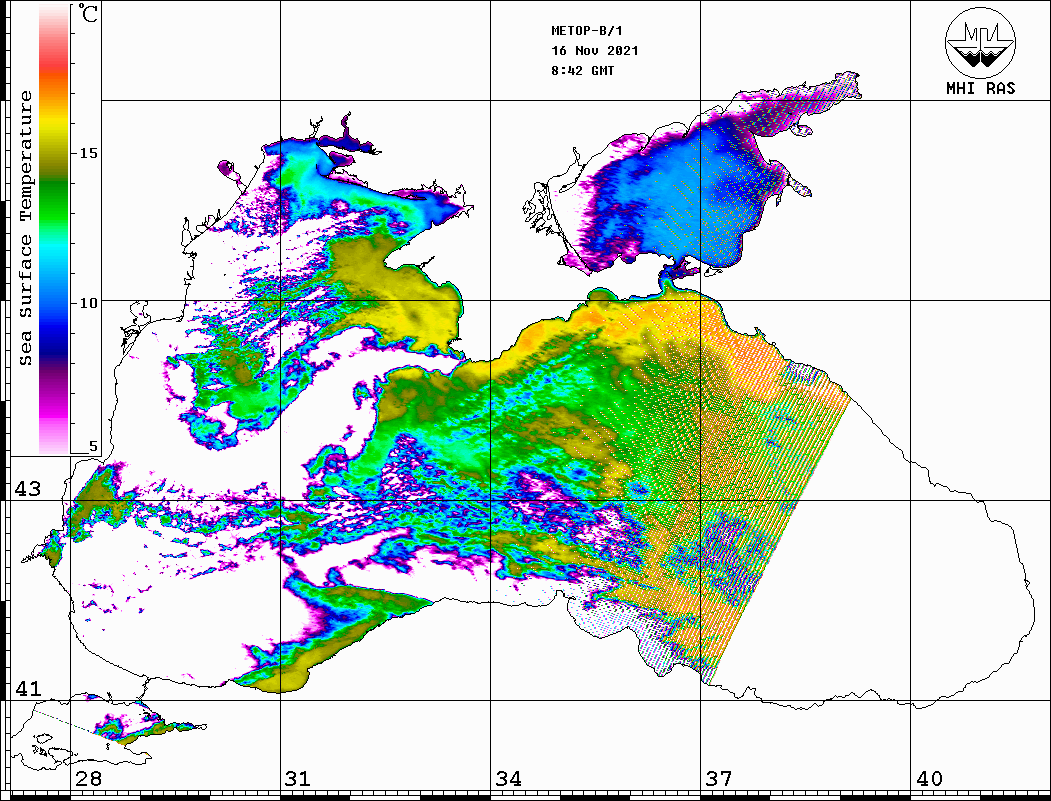The width and height of the screenshot is (1051, 801).
Task: Click longitude label '37'
Action: coord(718,779)
